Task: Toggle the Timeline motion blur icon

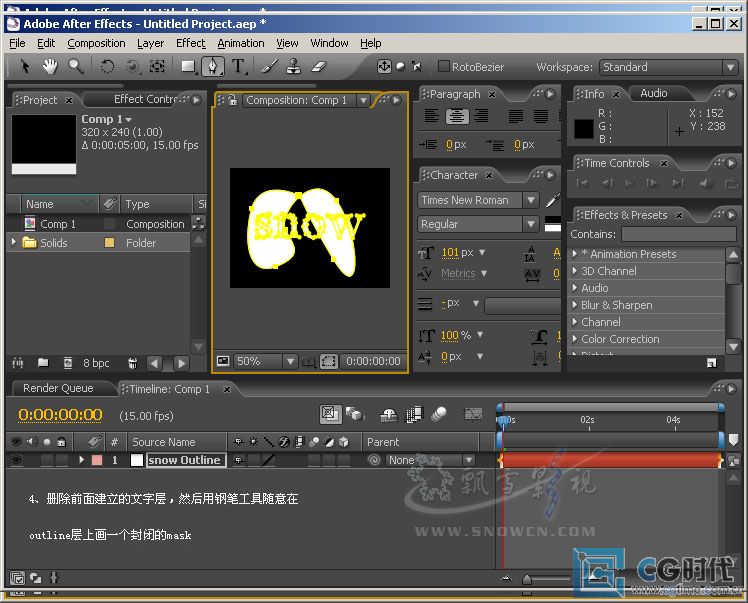Action: [438, 414]
